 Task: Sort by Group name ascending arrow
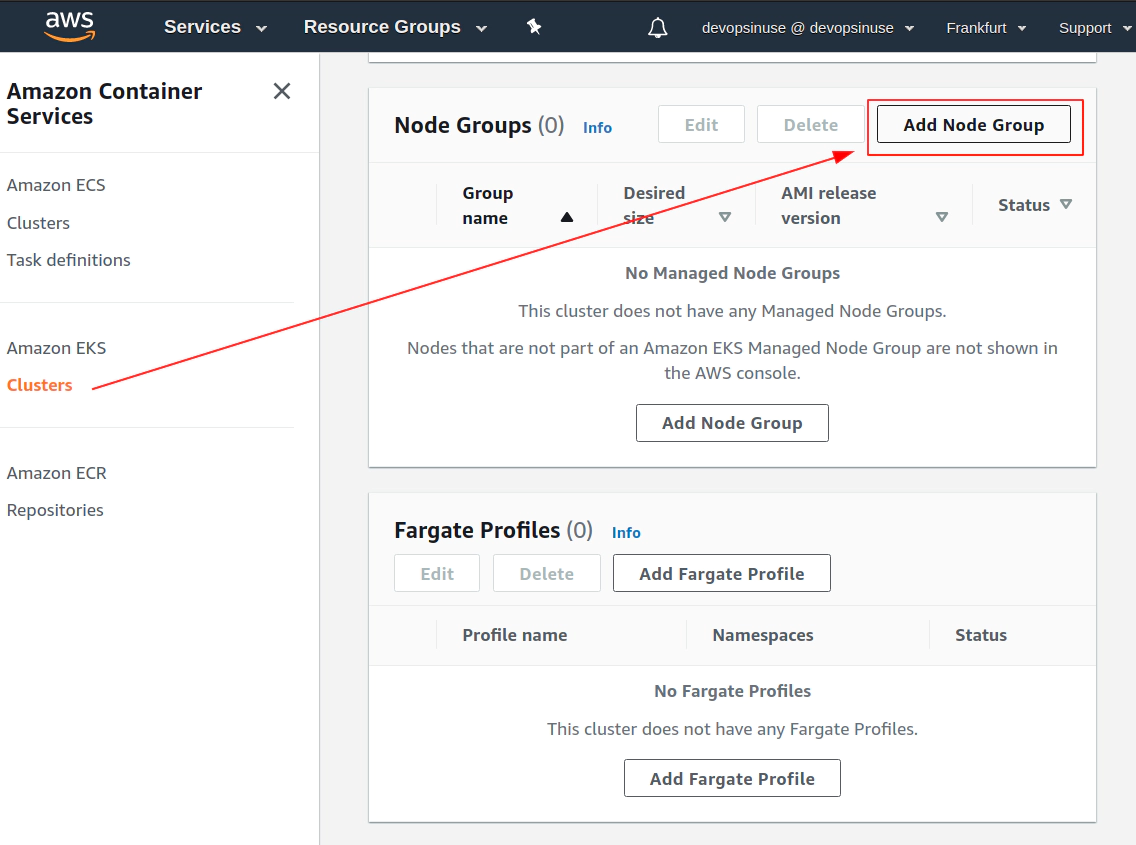point(567,217)
